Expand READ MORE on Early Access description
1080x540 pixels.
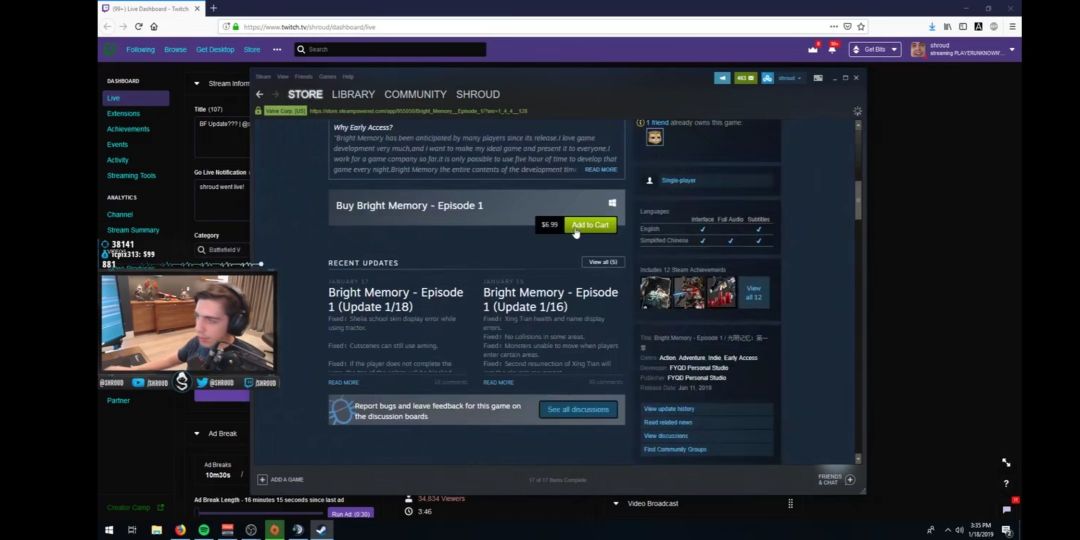[x=601, y=169]
